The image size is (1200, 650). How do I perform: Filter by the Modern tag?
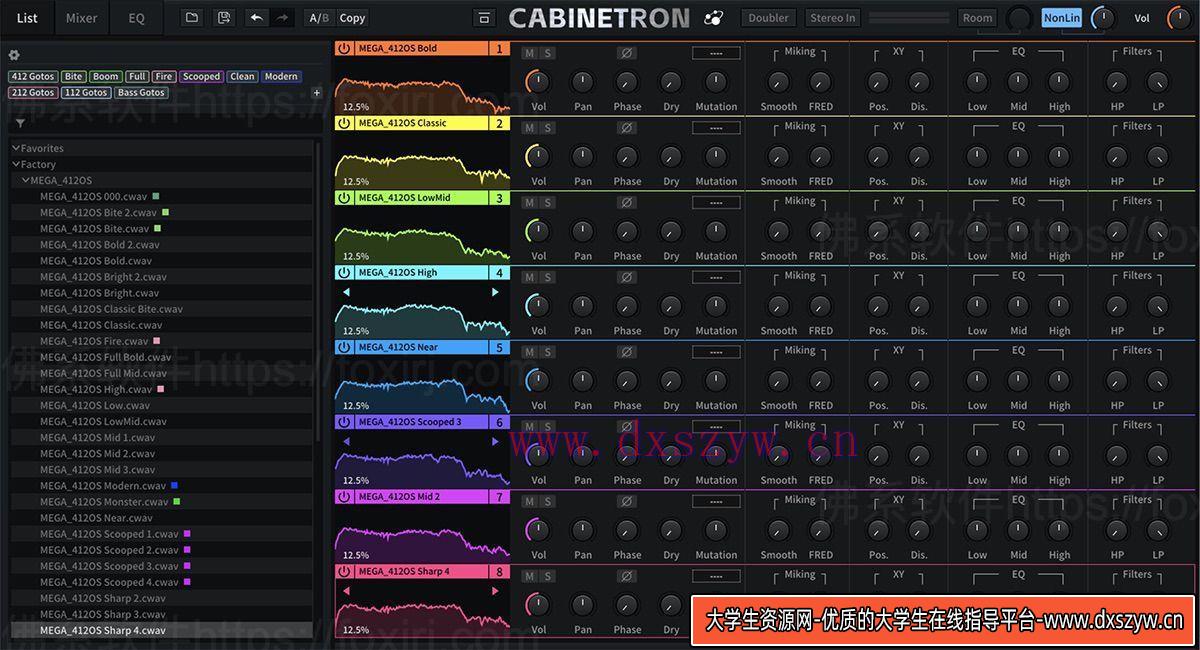281,77
